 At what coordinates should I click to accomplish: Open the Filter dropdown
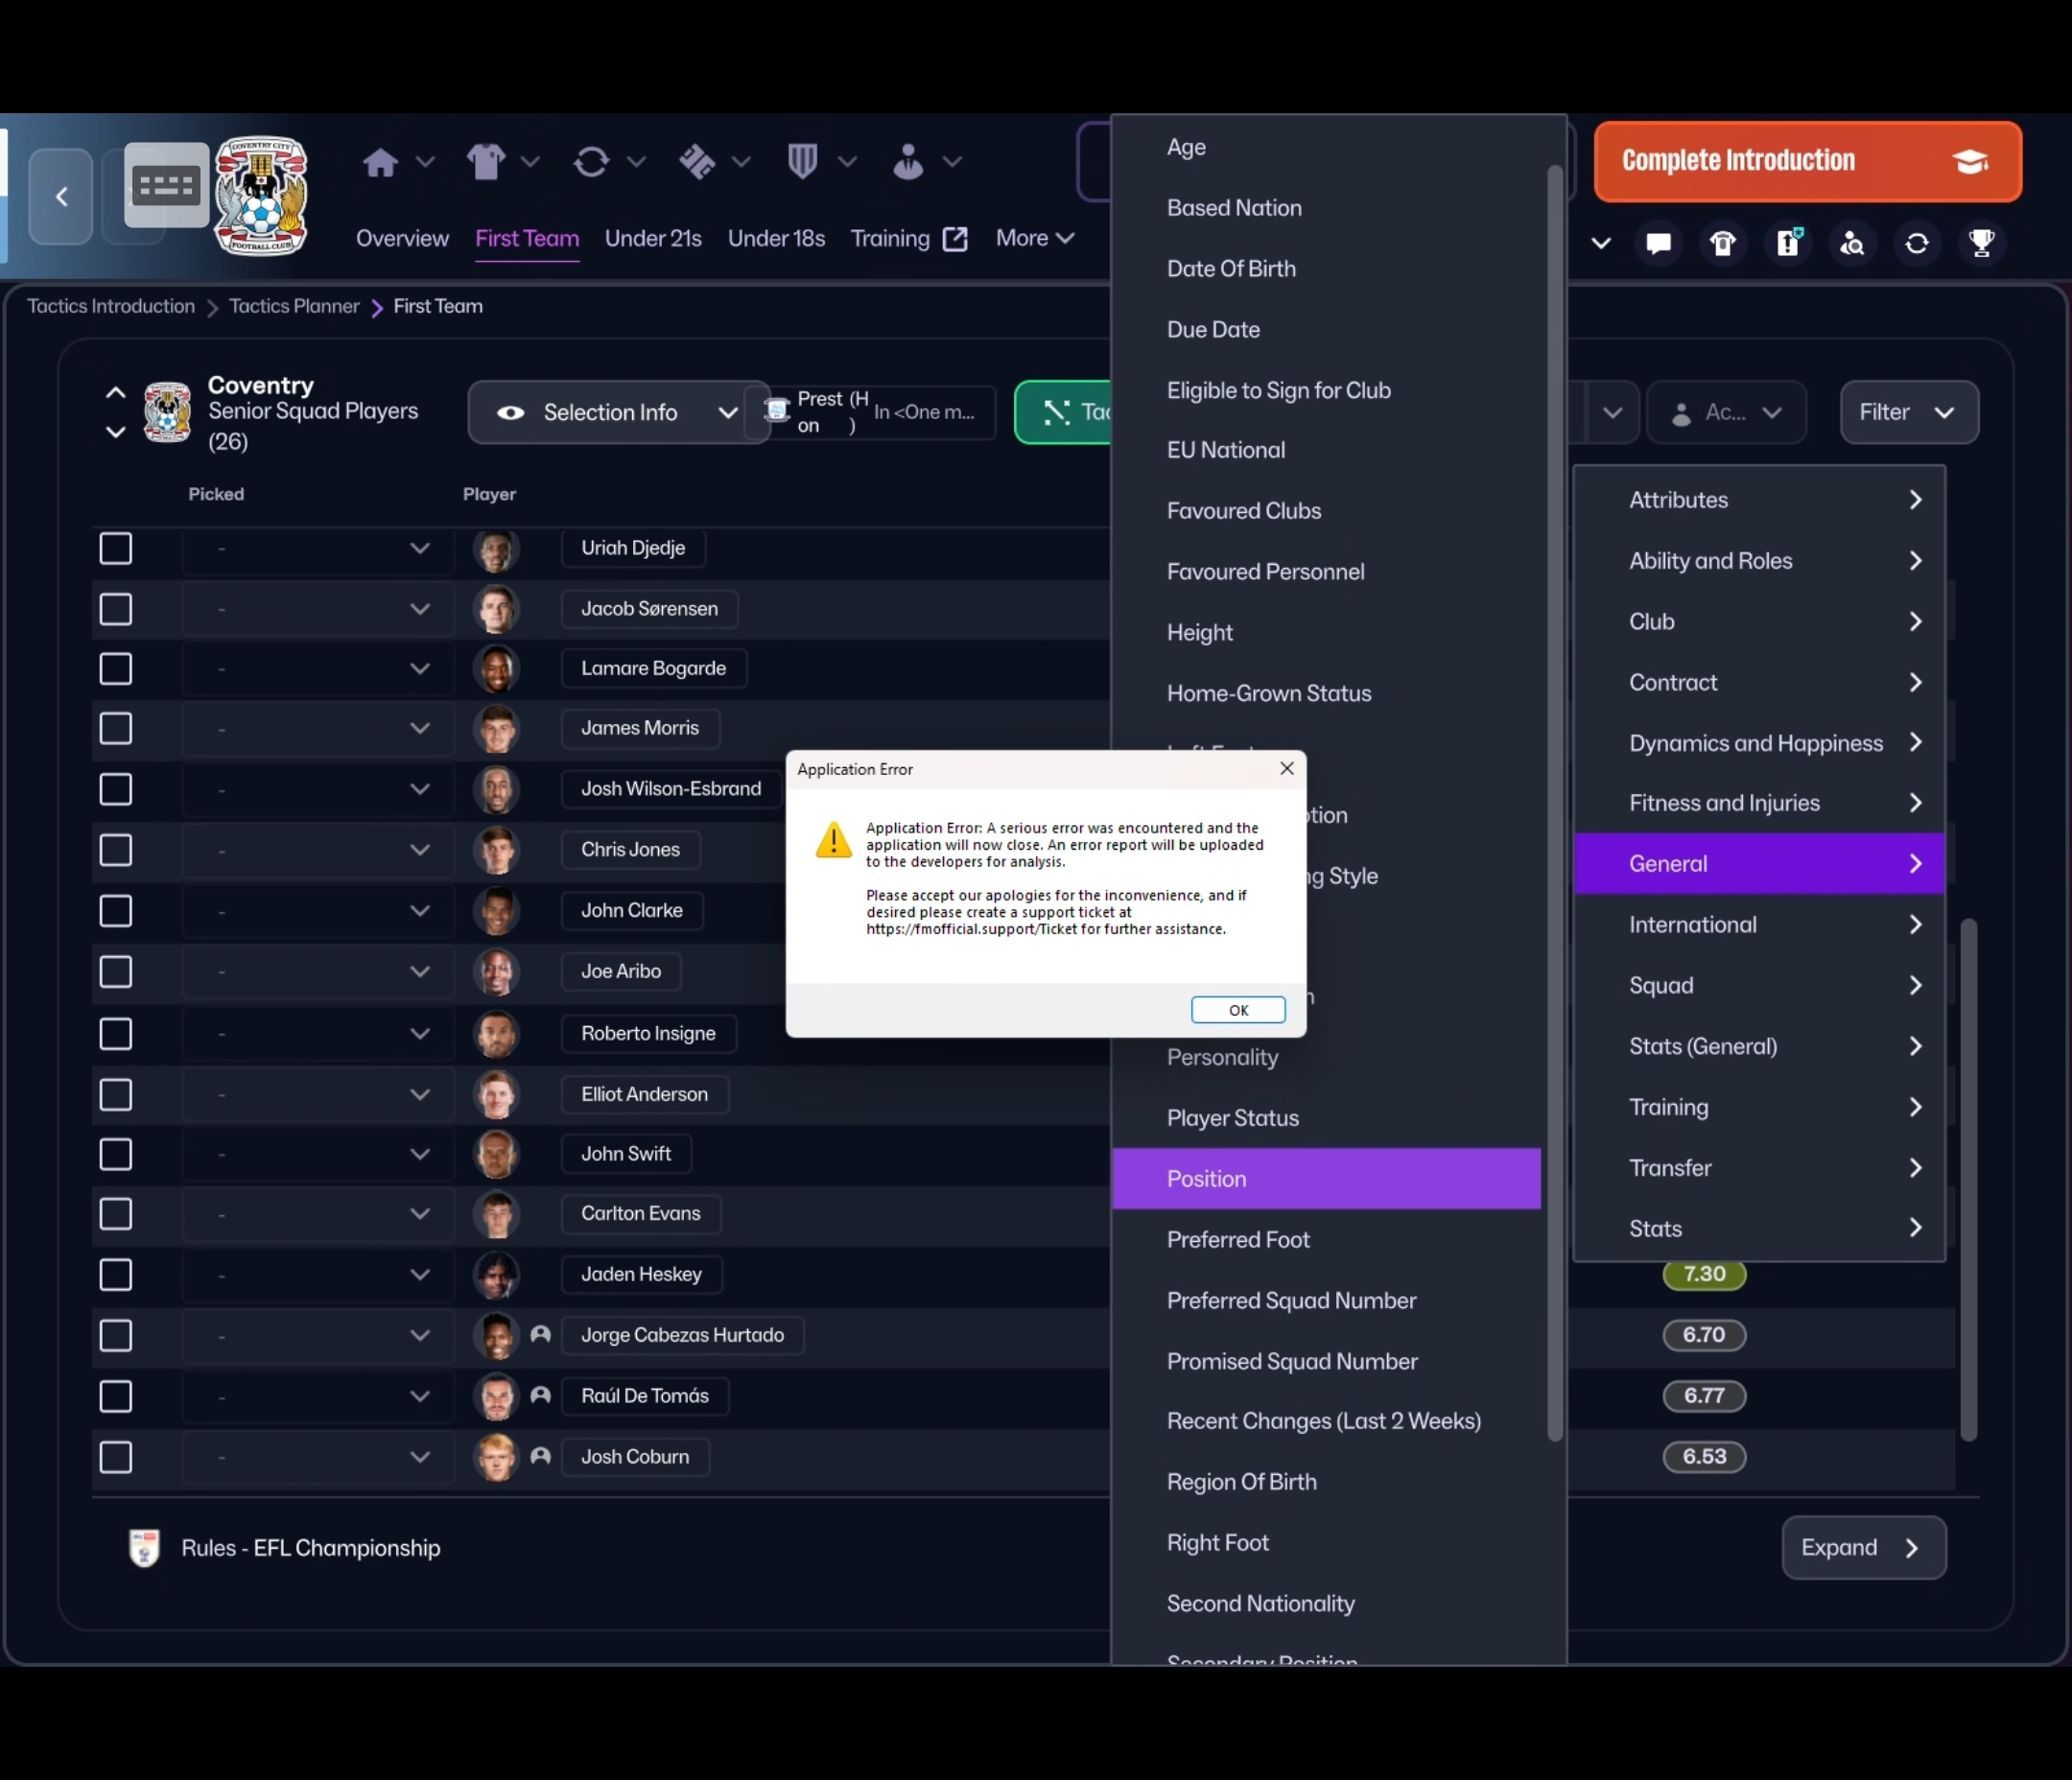(x=1908, y=412)
